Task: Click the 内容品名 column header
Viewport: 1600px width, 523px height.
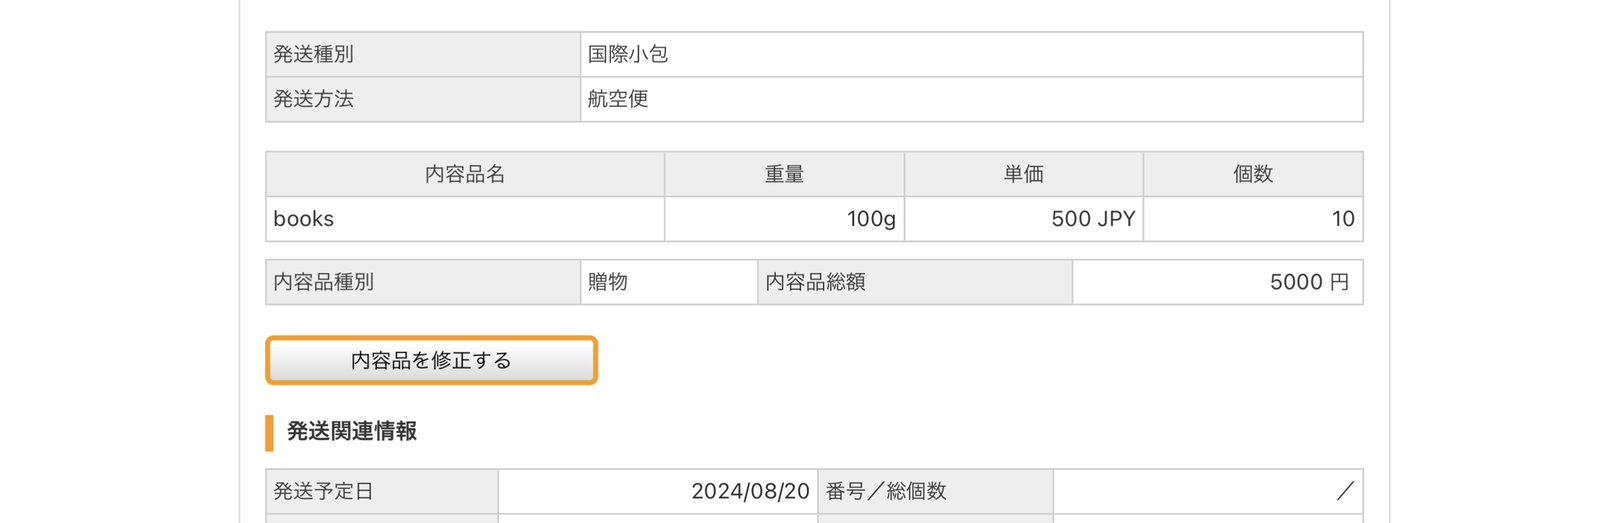Action: [x=465, y=174]
